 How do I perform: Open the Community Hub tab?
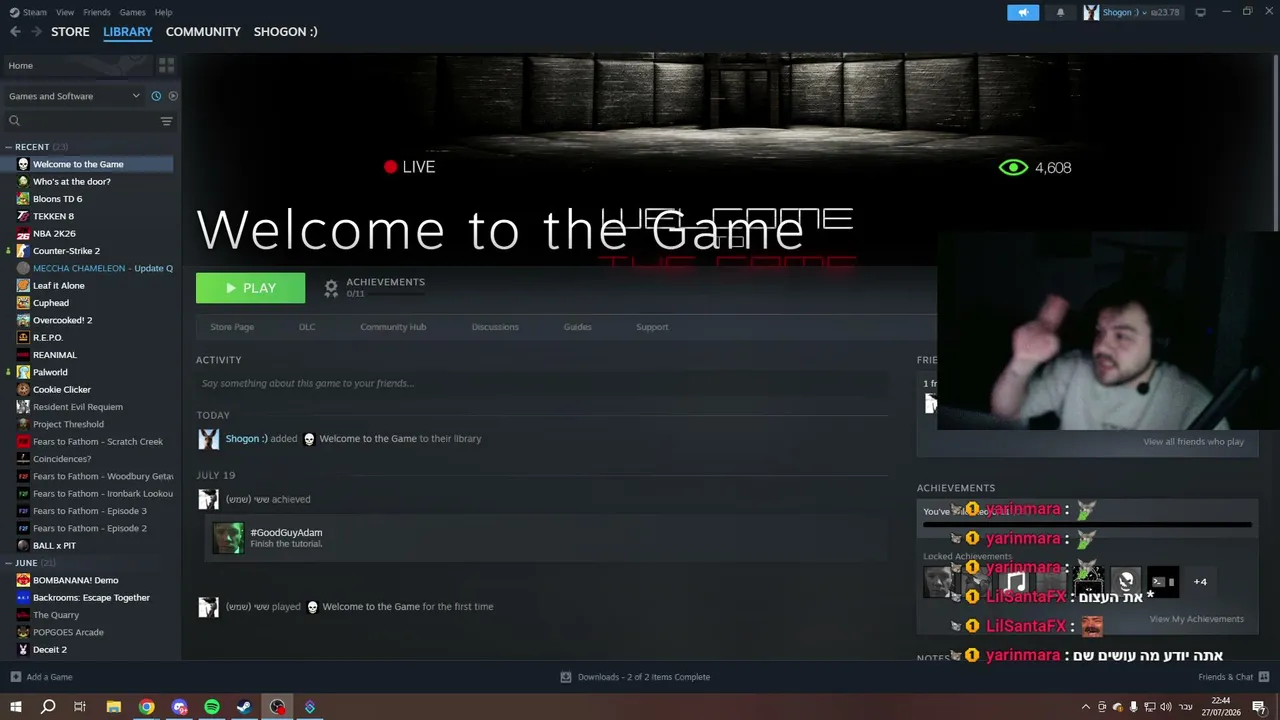coord(393,327)
